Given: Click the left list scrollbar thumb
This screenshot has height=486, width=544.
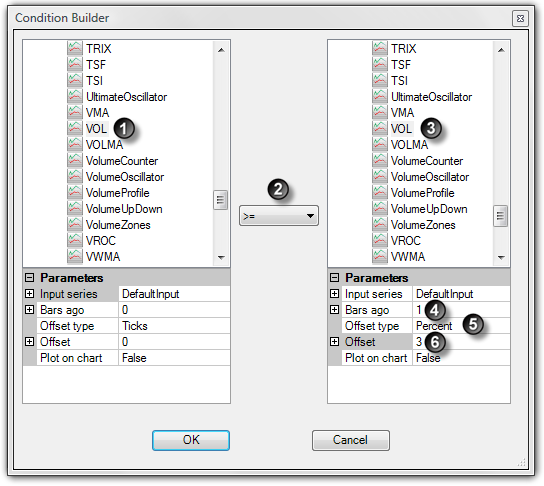Looking at the screenshot, I should [220, 199].
